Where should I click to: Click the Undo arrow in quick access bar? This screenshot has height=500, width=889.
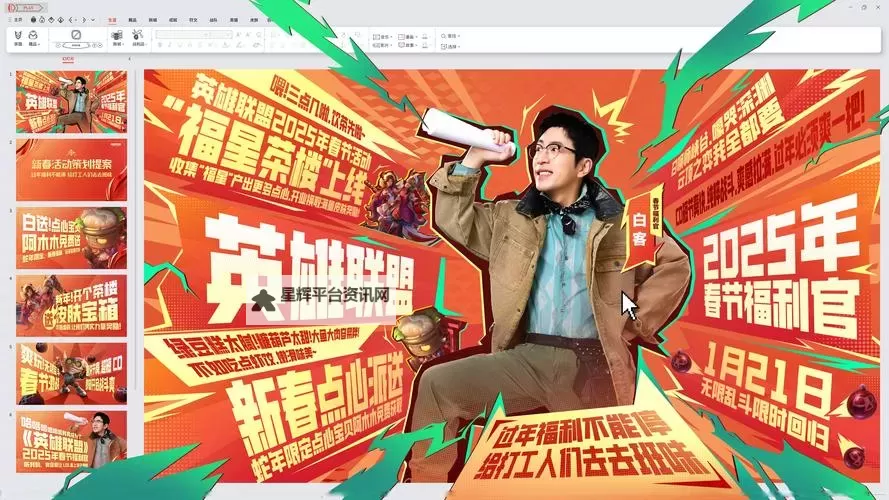(x=71, y=20)
